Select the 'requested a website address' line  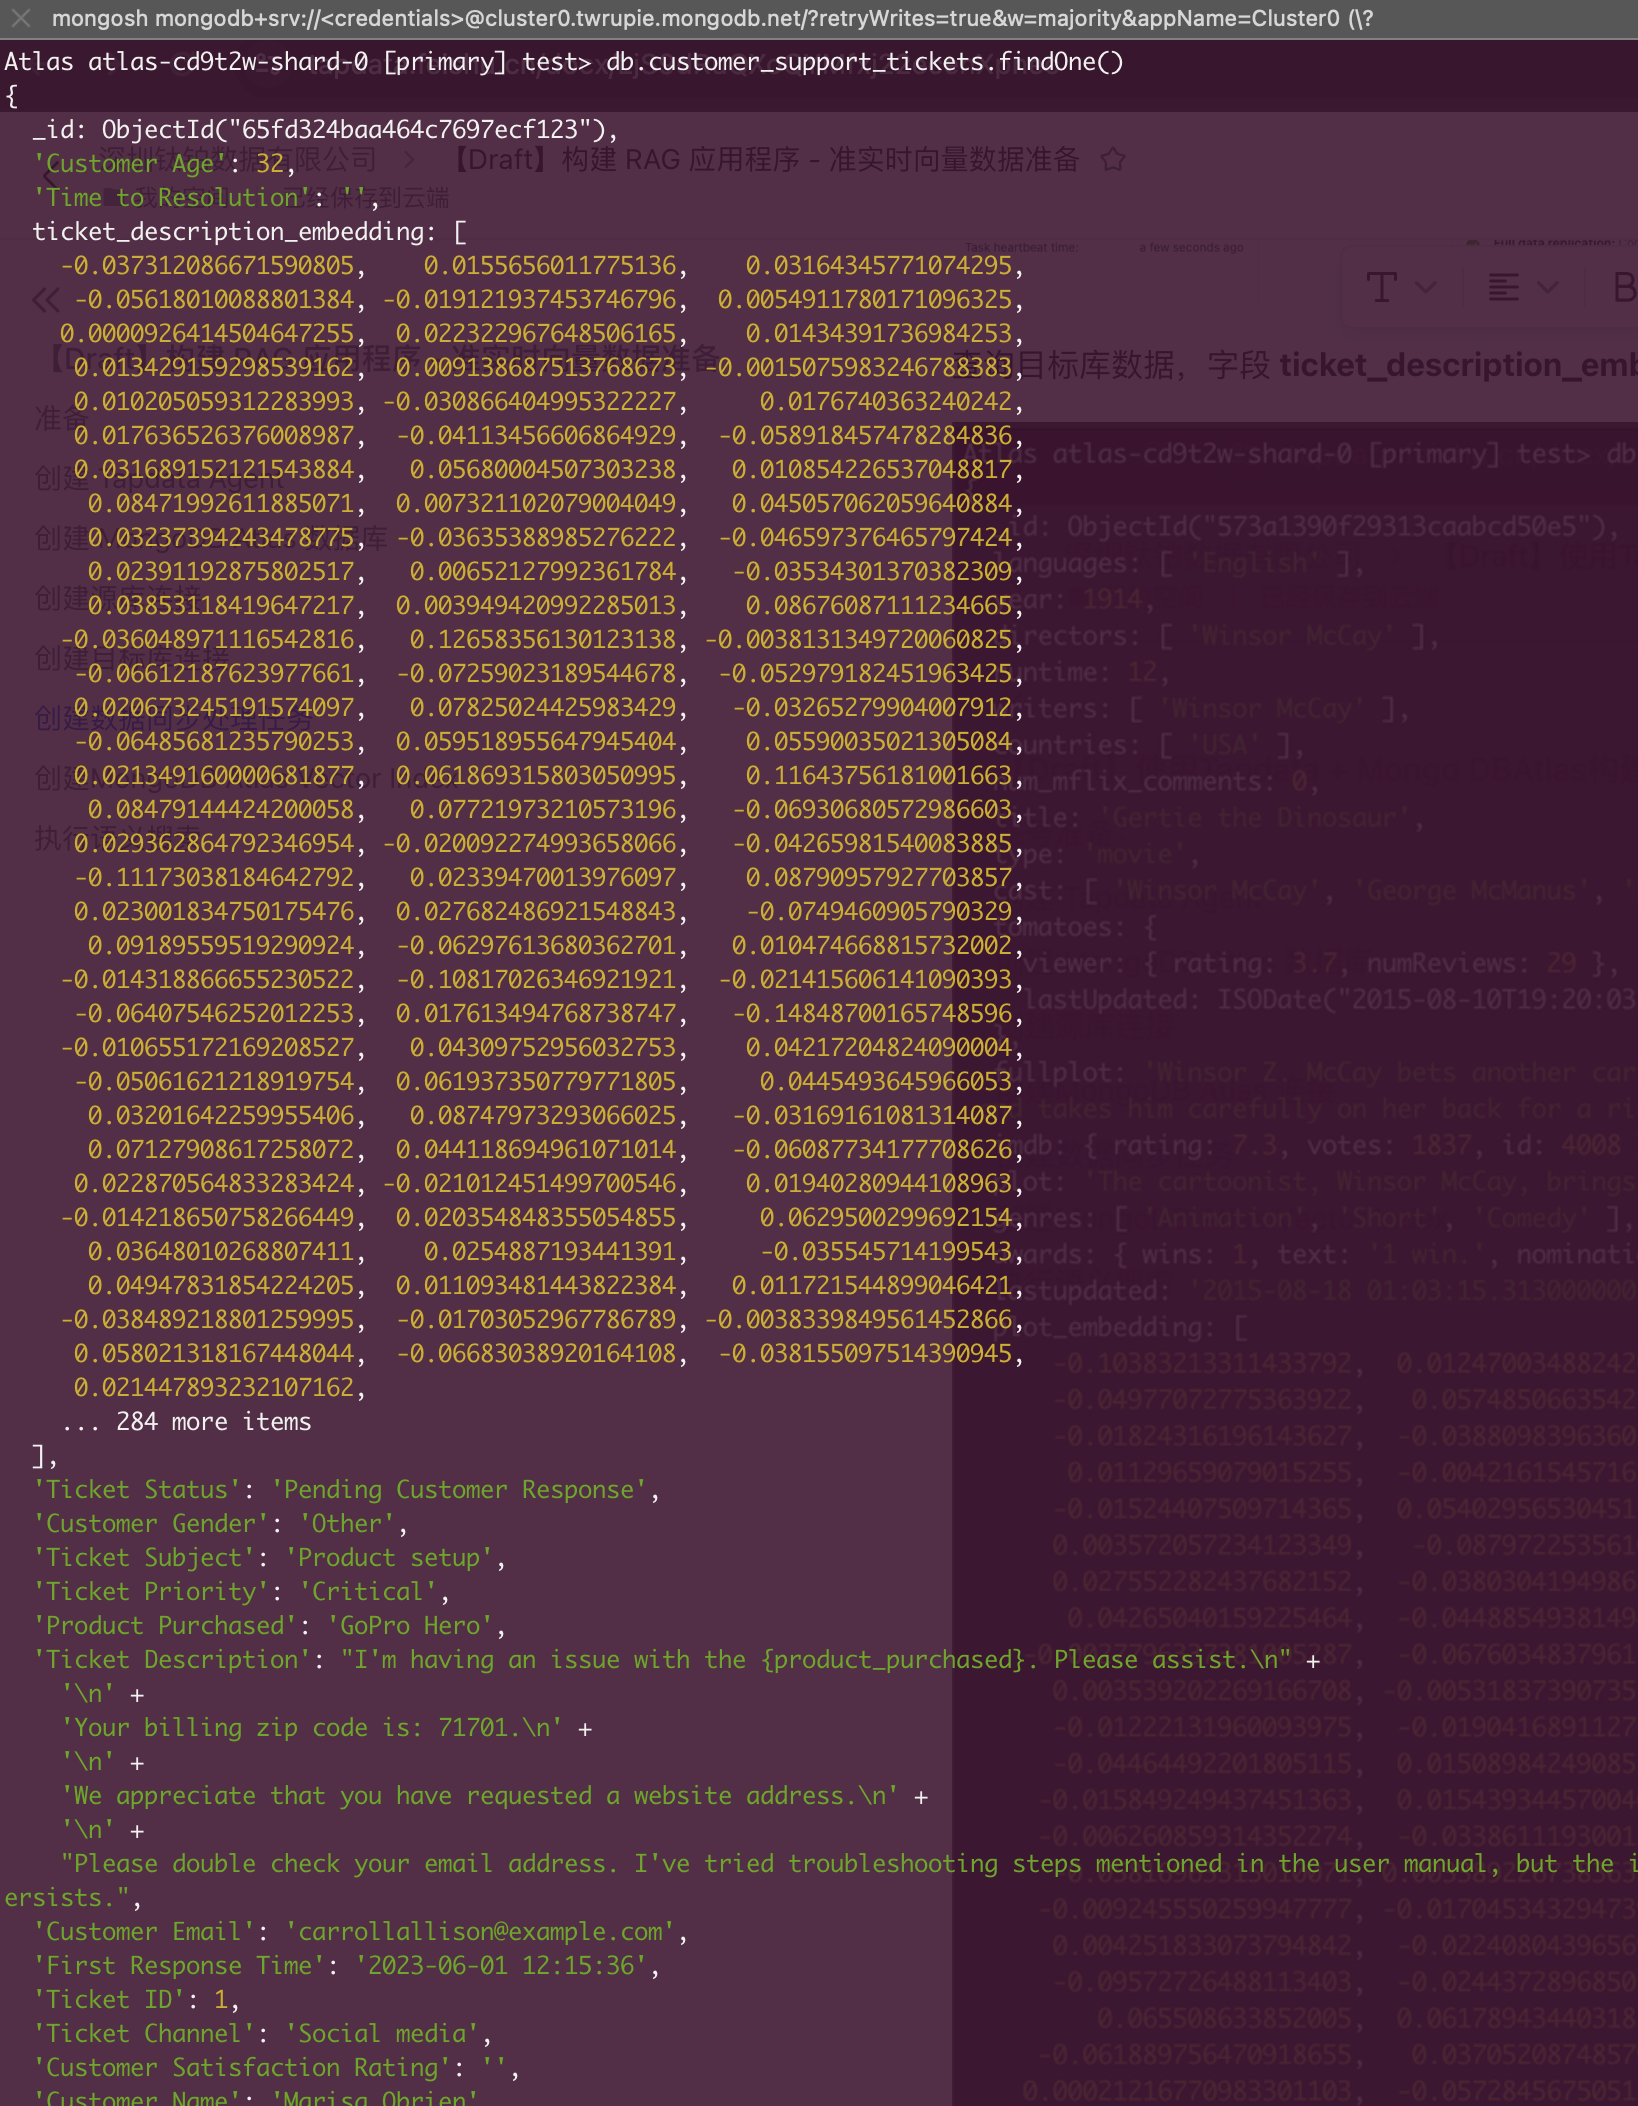[x=480, y=1796]
